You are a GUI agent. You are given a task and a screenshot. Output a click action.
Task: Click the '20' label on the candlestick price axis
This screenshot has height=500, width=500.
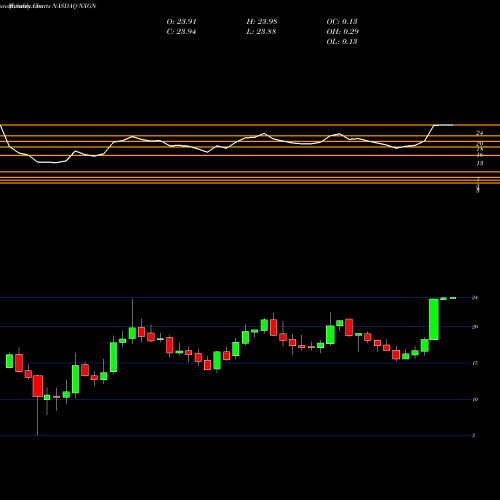pos(475,327)
